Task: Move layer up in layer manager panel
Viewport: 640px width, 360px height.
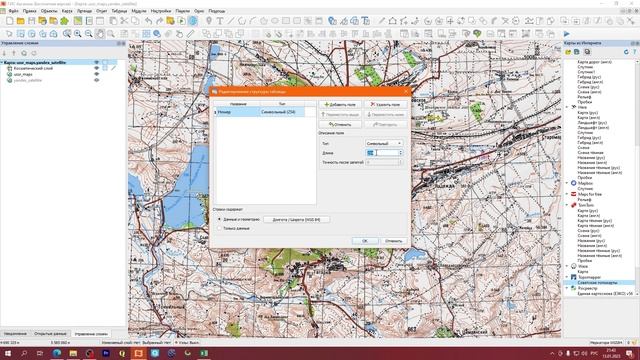Action: pyautogui.click(x=14, y=53)
